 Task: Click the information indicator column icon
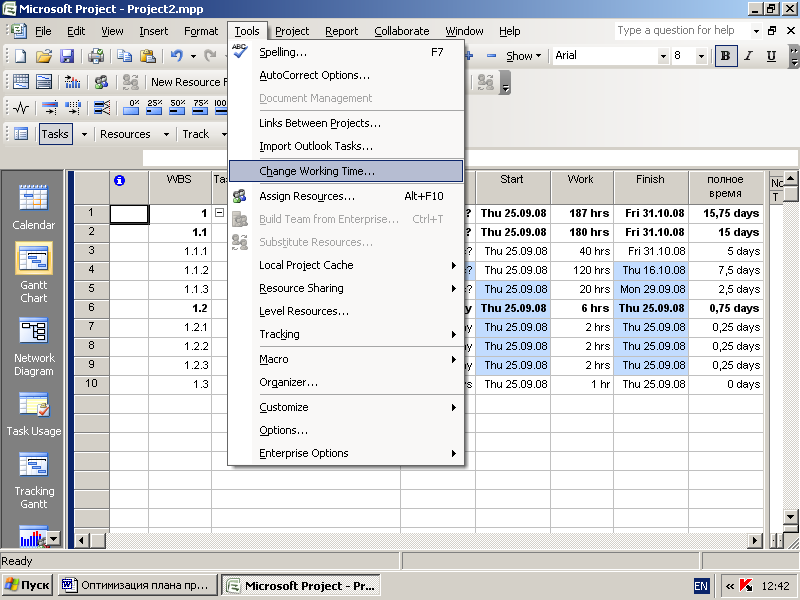click(119, 180)
